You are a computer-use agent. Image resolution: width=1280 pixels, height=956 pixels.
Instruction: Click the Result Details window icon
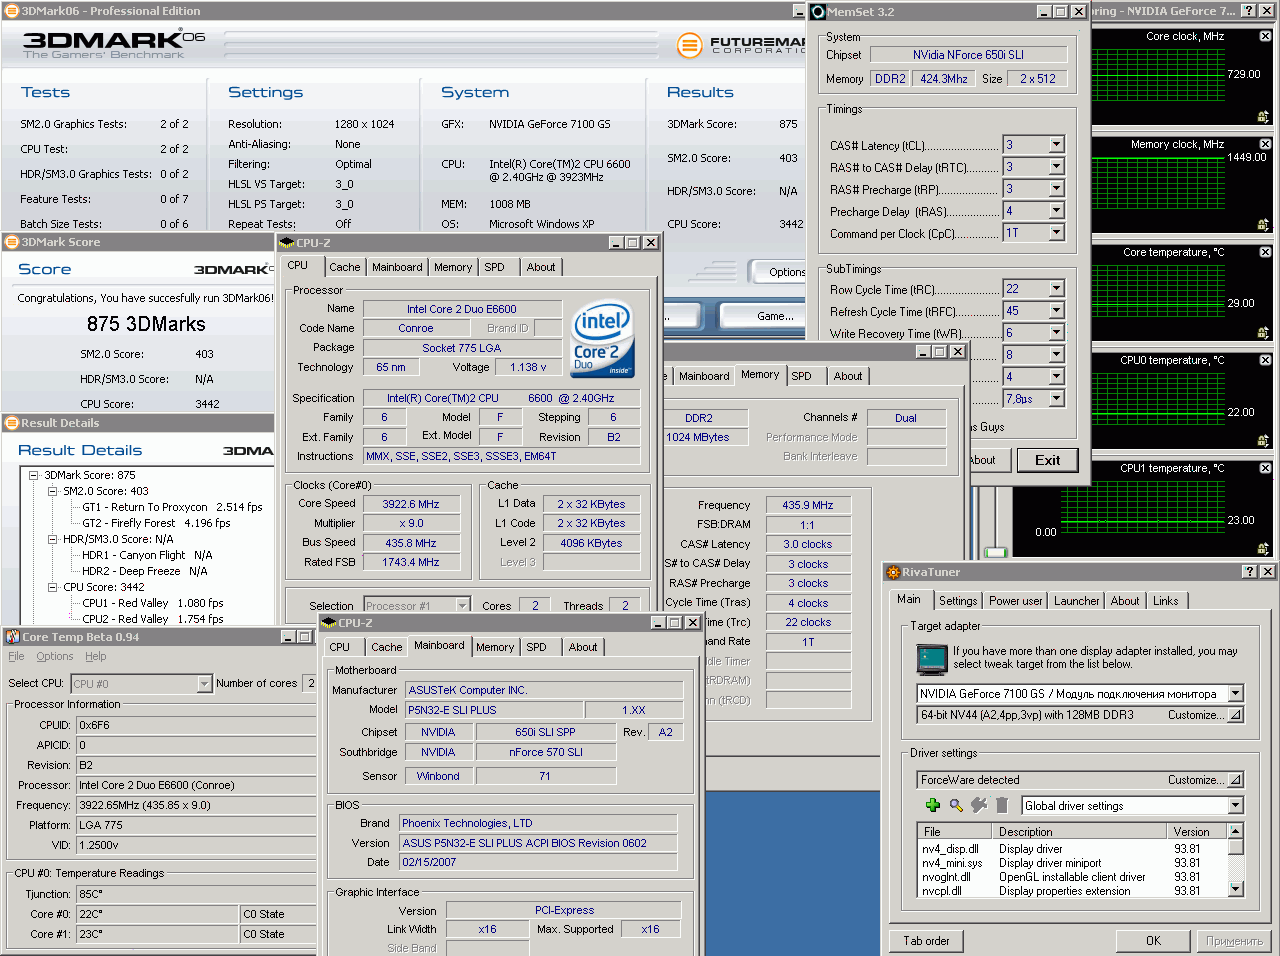(x=12, y=423)
